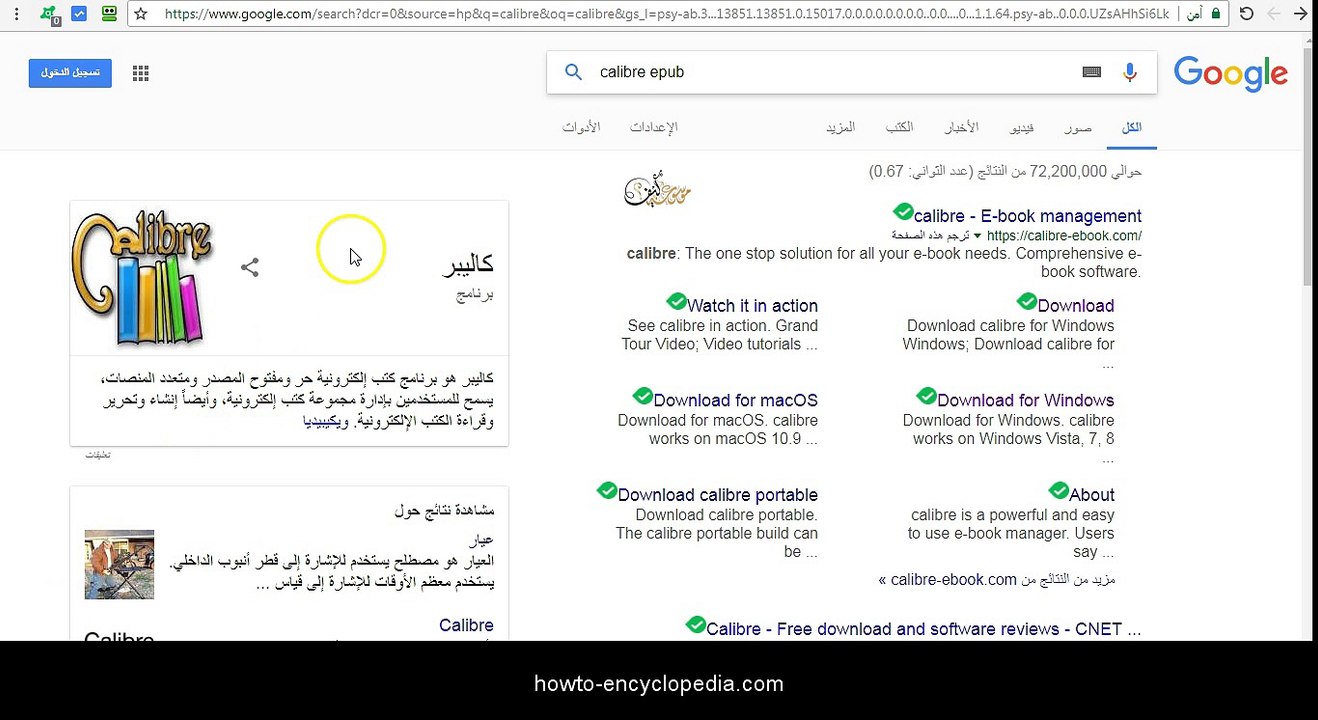Click the green check beside CNET result
1318x720 pixels.
pos(696,625)
